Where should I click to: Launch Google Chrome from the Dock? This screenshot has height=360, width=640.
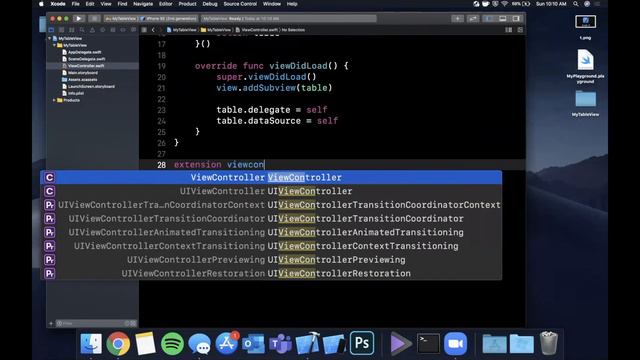point(118,344)
